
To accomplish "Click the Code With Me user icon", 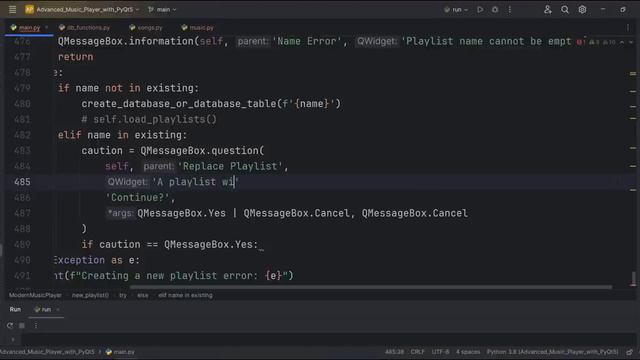I will pyautogui.click(x=548, y=9).
